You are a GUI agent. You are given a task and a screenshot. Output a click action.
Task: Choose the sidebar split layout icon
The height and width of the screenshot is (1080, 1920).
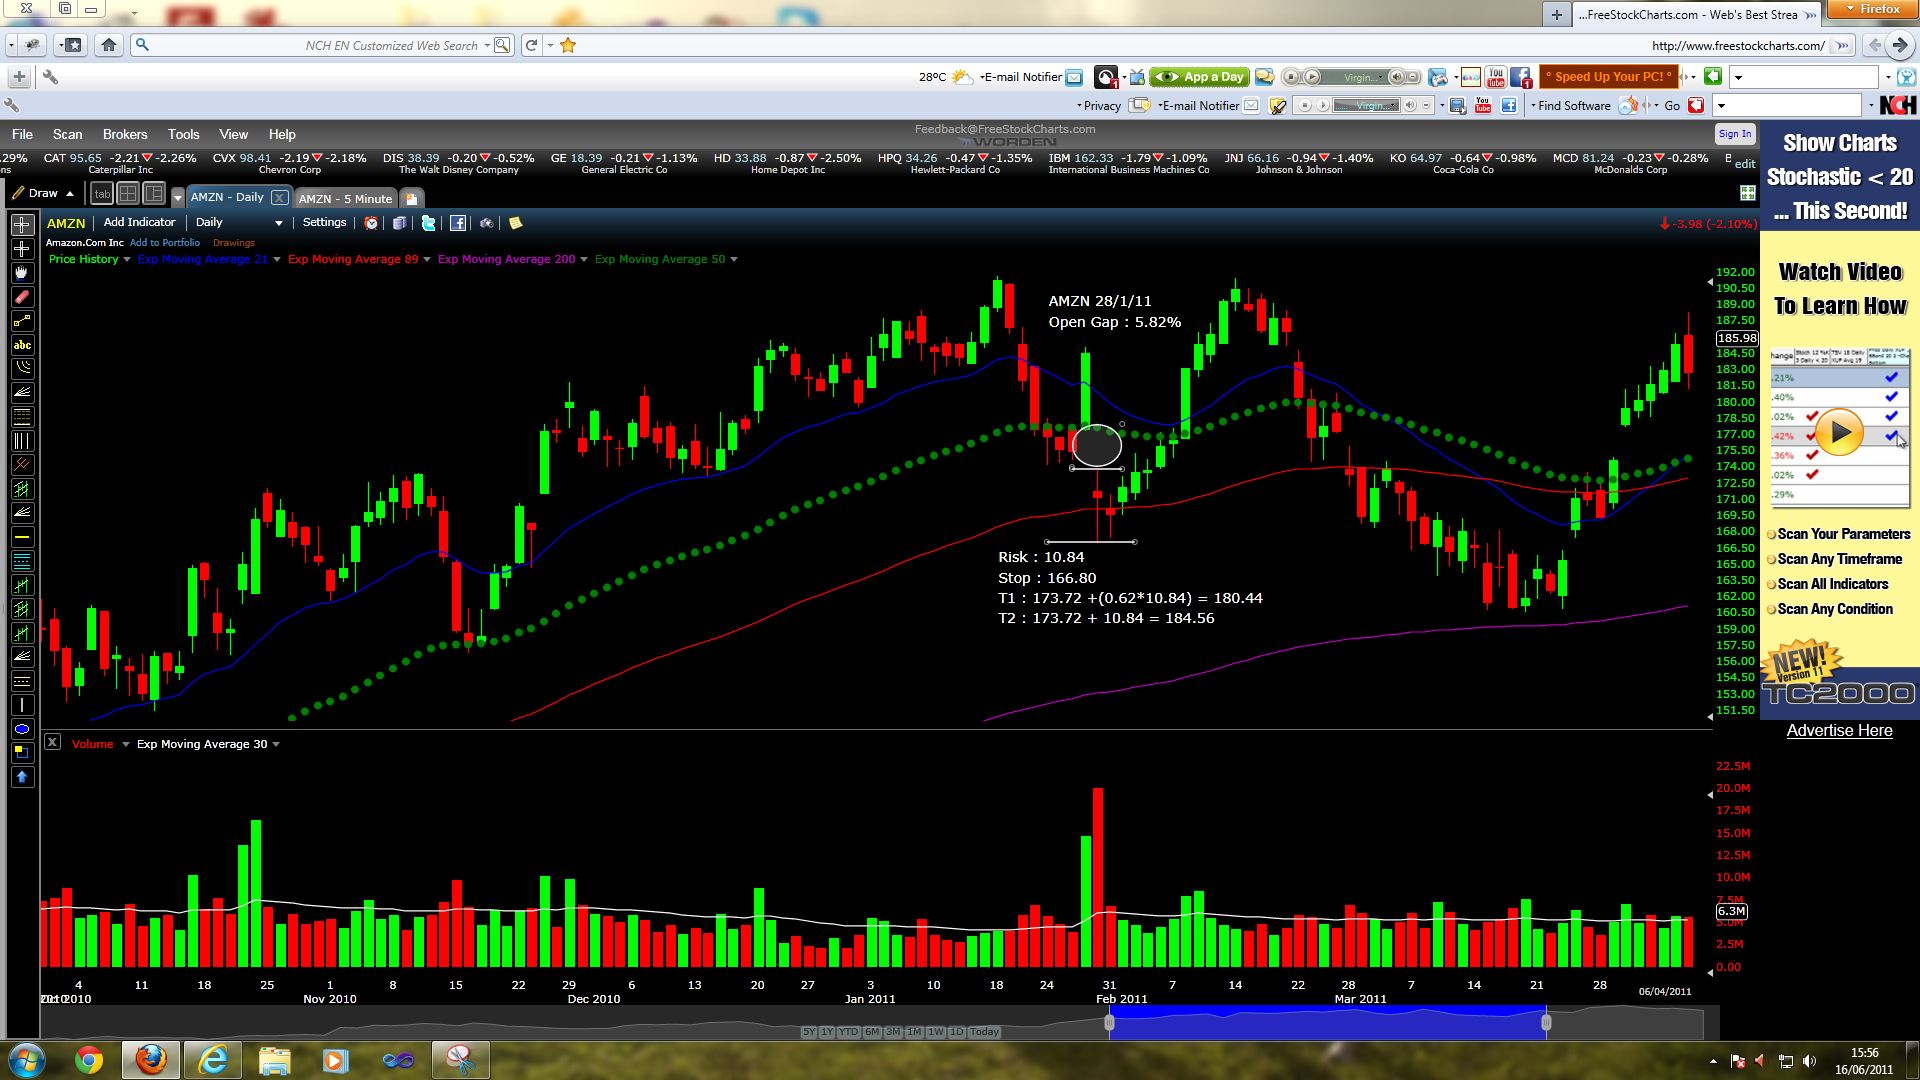pyautogui.click(x=154, y=194)
